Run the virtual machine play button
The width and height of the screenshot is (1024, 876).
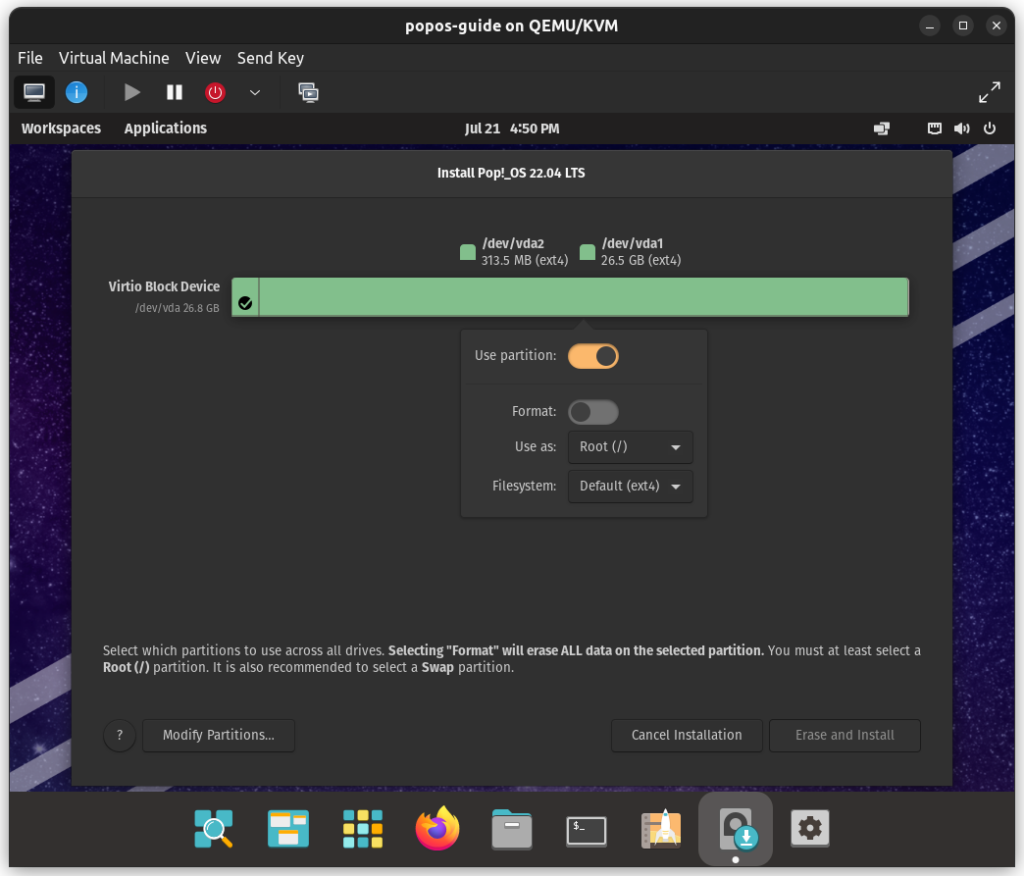[132, 92]
